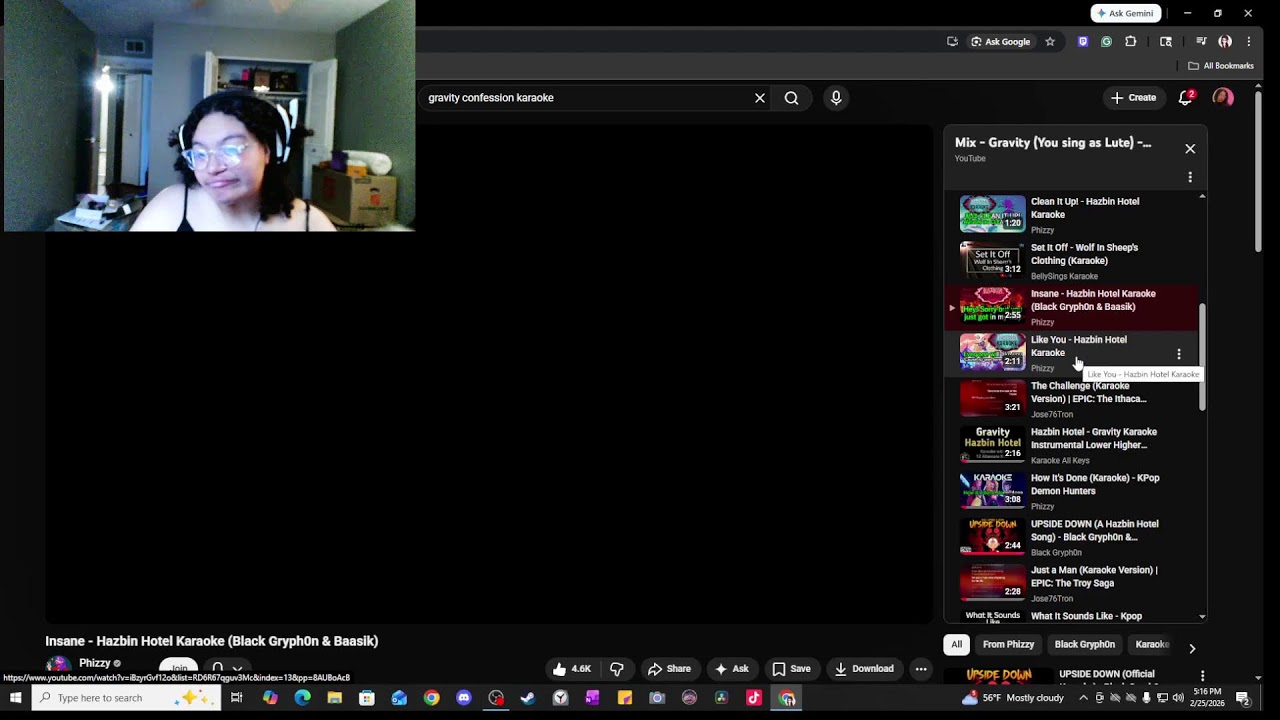1280x720 pixels.
Task: Open Steam from taskbar
Action: [x=528, y=698]
